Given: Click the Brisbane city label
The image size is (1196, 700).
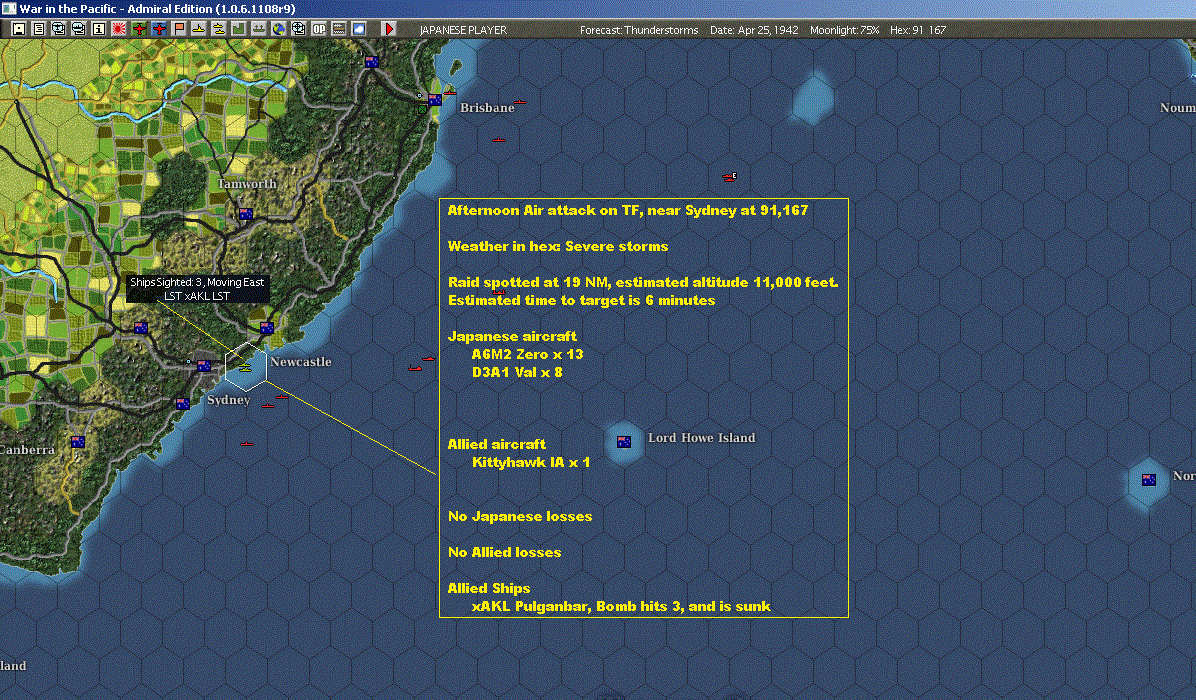Looking at the screenshot, I should click(487, 108).
